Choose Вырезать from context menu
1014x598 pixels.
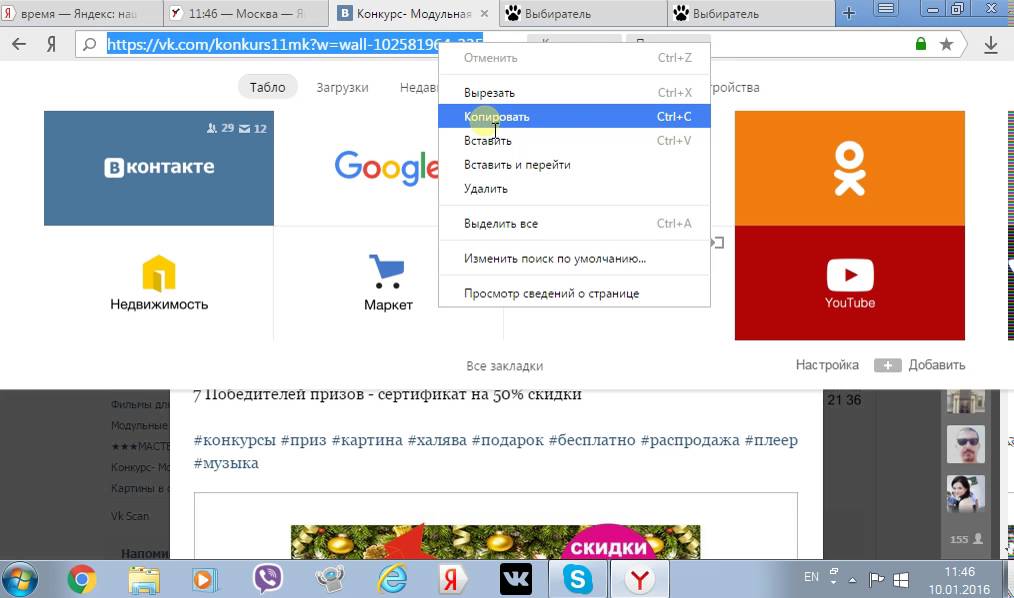[x=574, y=93]
